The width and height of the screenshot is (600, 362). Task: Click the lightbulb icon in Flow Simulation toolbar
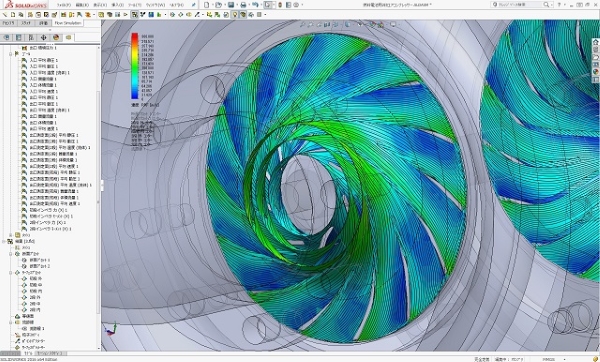tap(235, 15)
